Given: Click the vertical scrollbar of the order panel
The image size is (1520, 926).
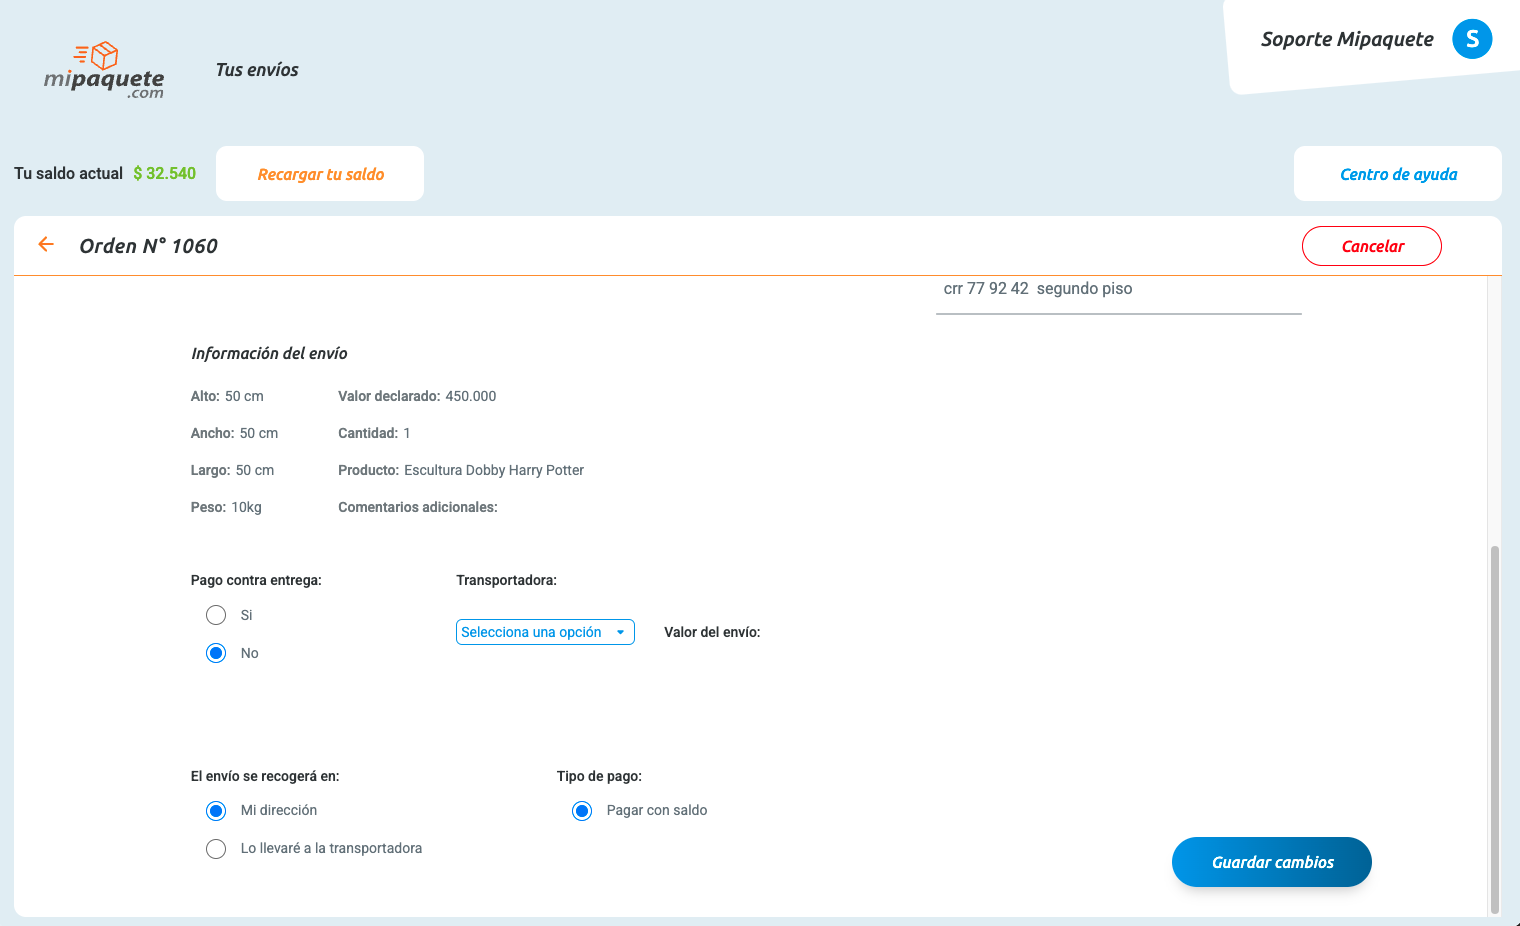Looking at the screenshot, I should tap(1495, 730).
